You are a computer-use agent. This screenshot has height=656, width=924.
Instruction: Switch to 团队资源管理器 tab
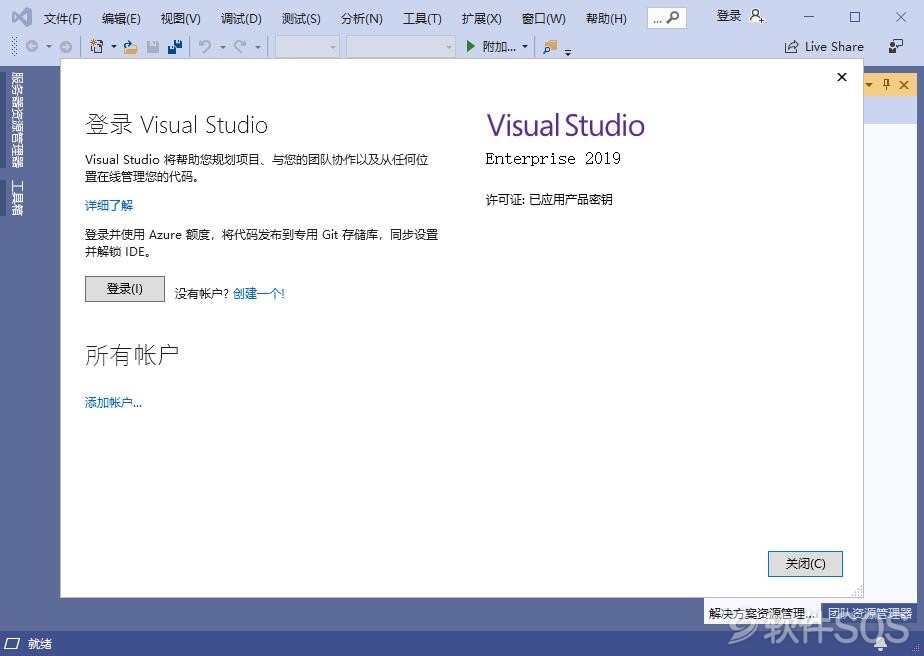[x=869, y=613]
